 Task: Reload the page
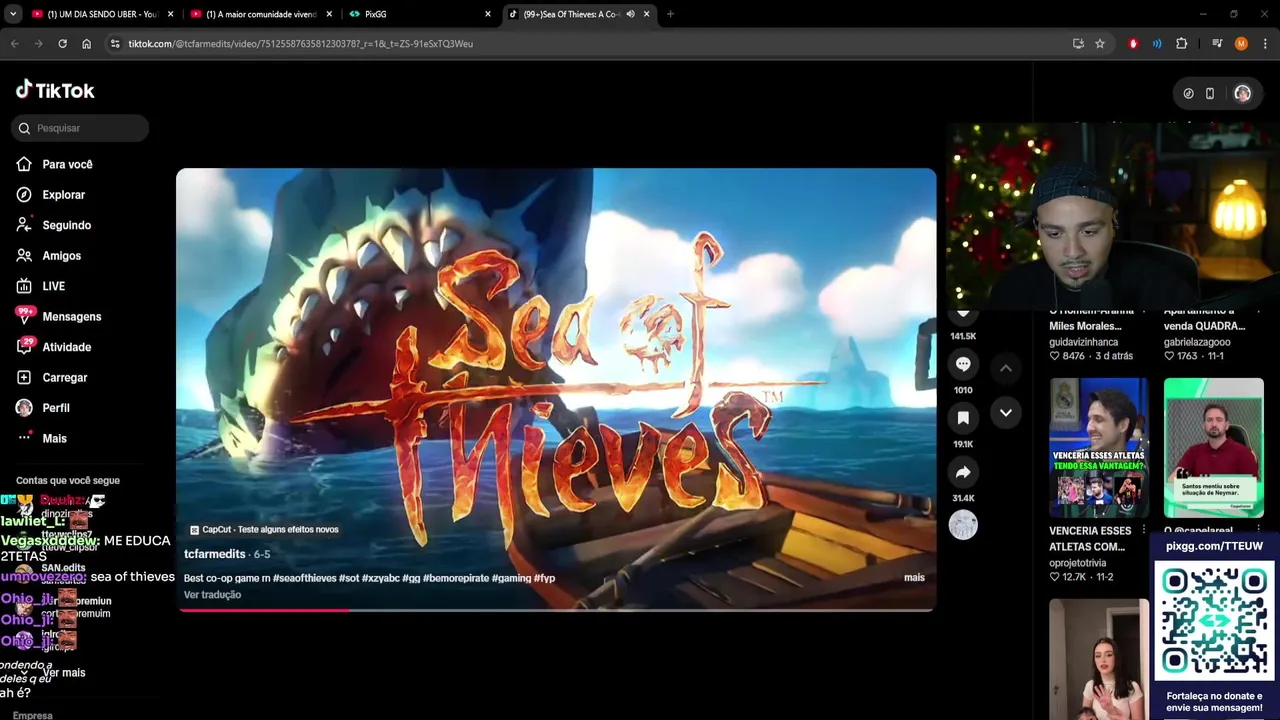tap(62, 44)
